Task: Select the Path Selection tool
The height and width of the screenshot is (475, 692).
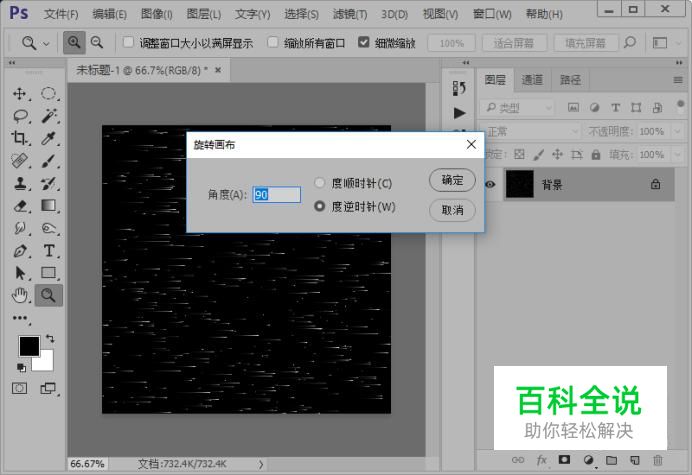Action: click(20, 273)
